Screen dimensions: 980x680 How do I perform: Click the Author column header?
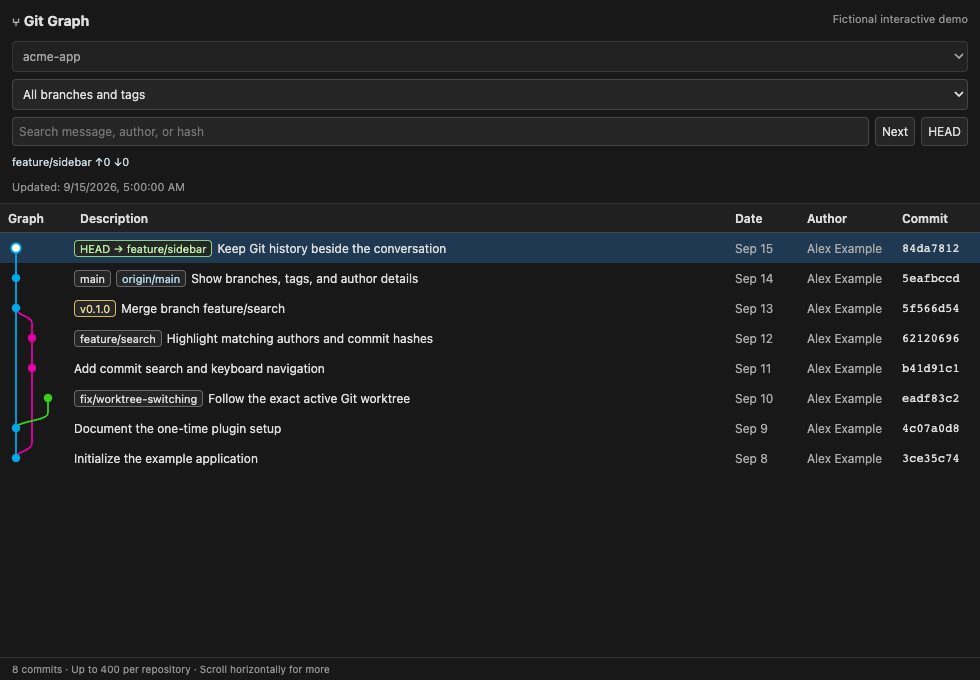[x=826, y=219]
